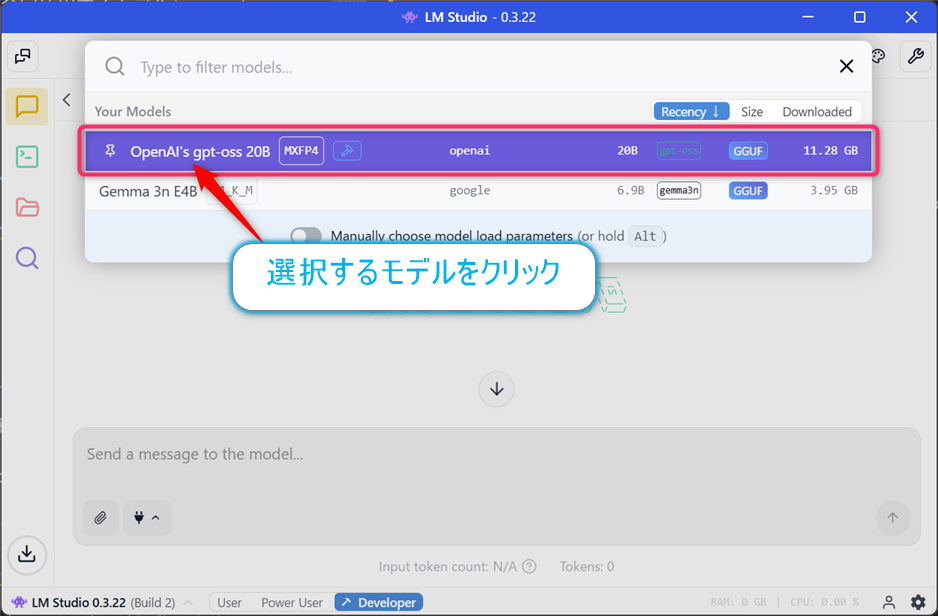Switch to Power User mode
This screenshot has height=616, width=938.
(x=292, y=602)
